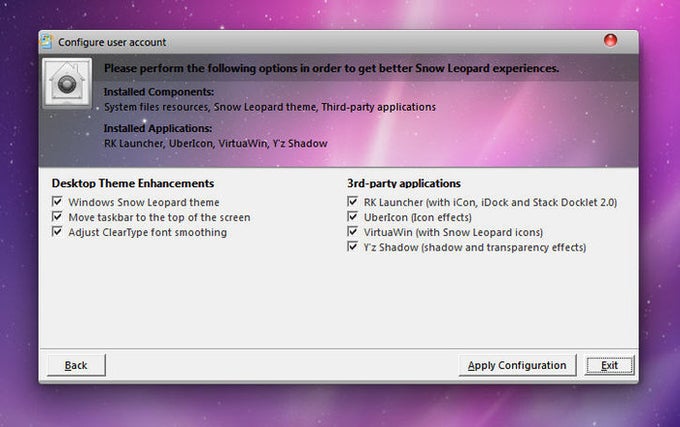Click the installed components list text
Screen dimensions: 680x427
point(270,107)
